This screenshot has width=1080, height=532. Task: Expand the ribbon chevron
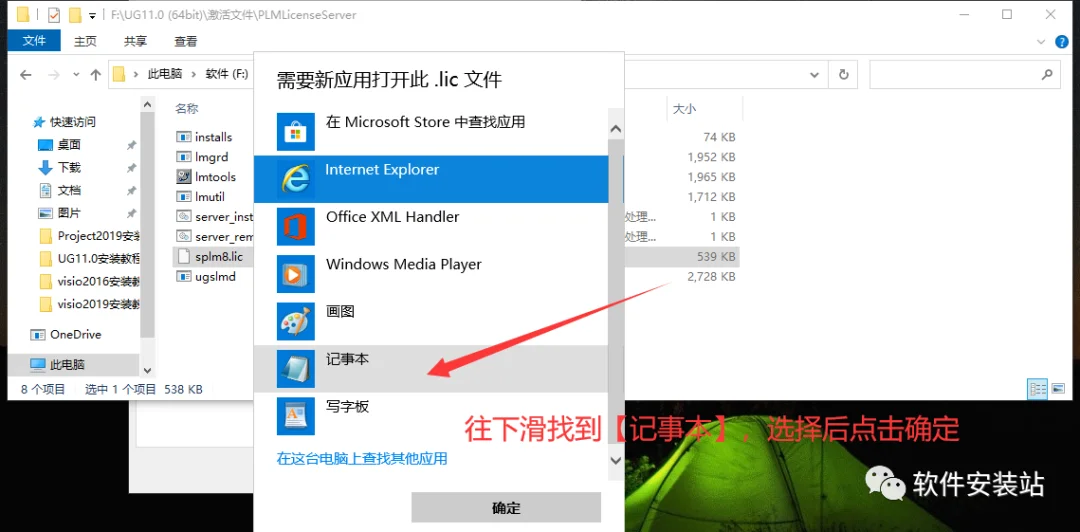(x=1041, y=41)
